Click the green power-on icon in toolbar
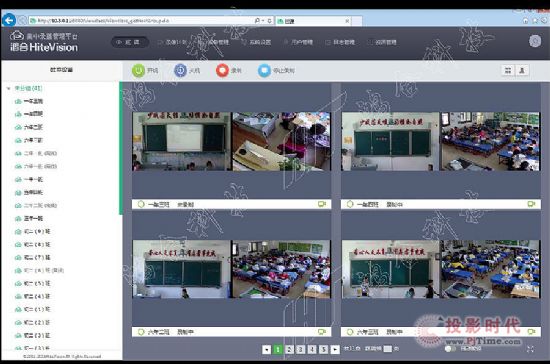550x364 pixels. pos(139,70)
